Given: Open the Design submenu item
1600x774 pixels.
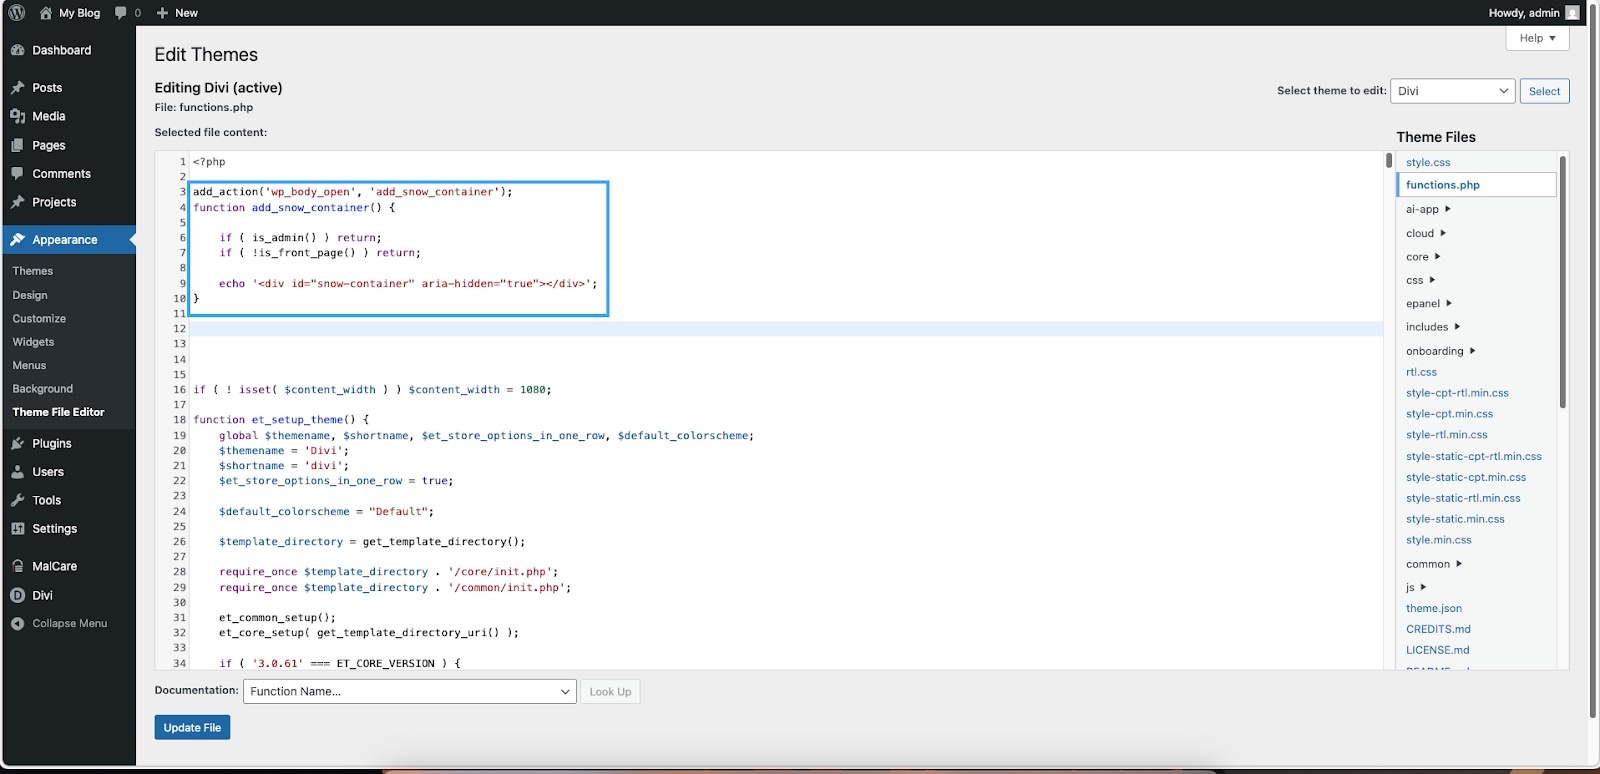Looking at the screenshot, I should [x=30, y=295].
